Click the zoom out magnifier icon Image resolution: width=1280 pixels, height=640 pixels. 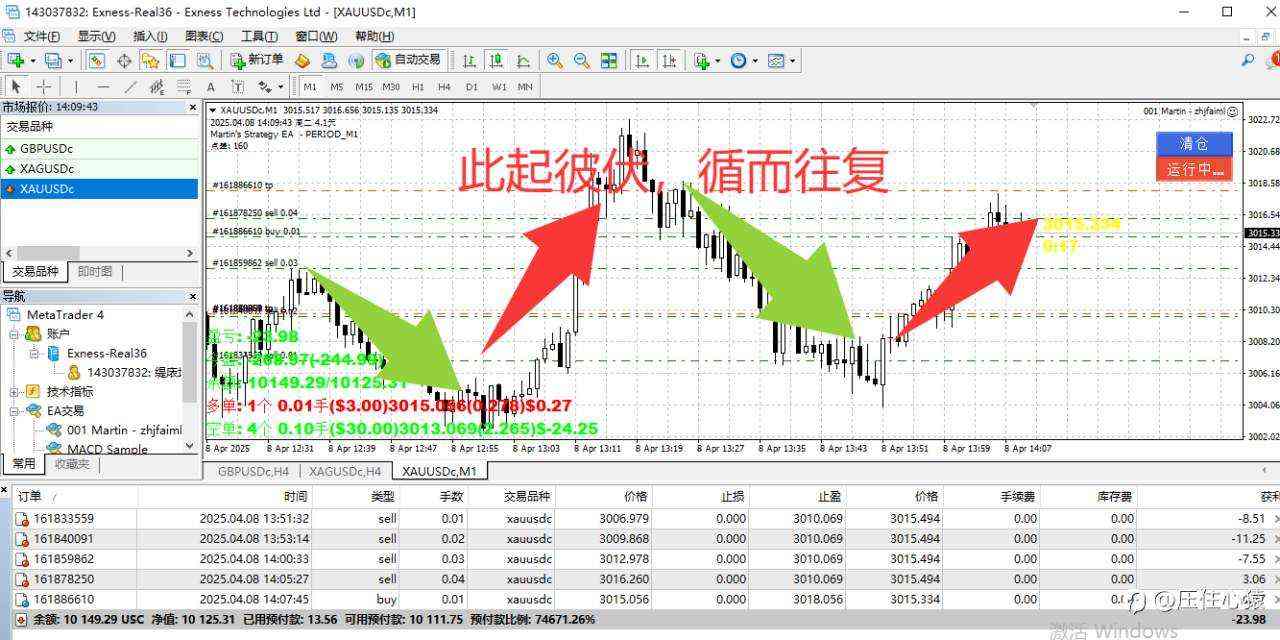click(x=581, y=60)
